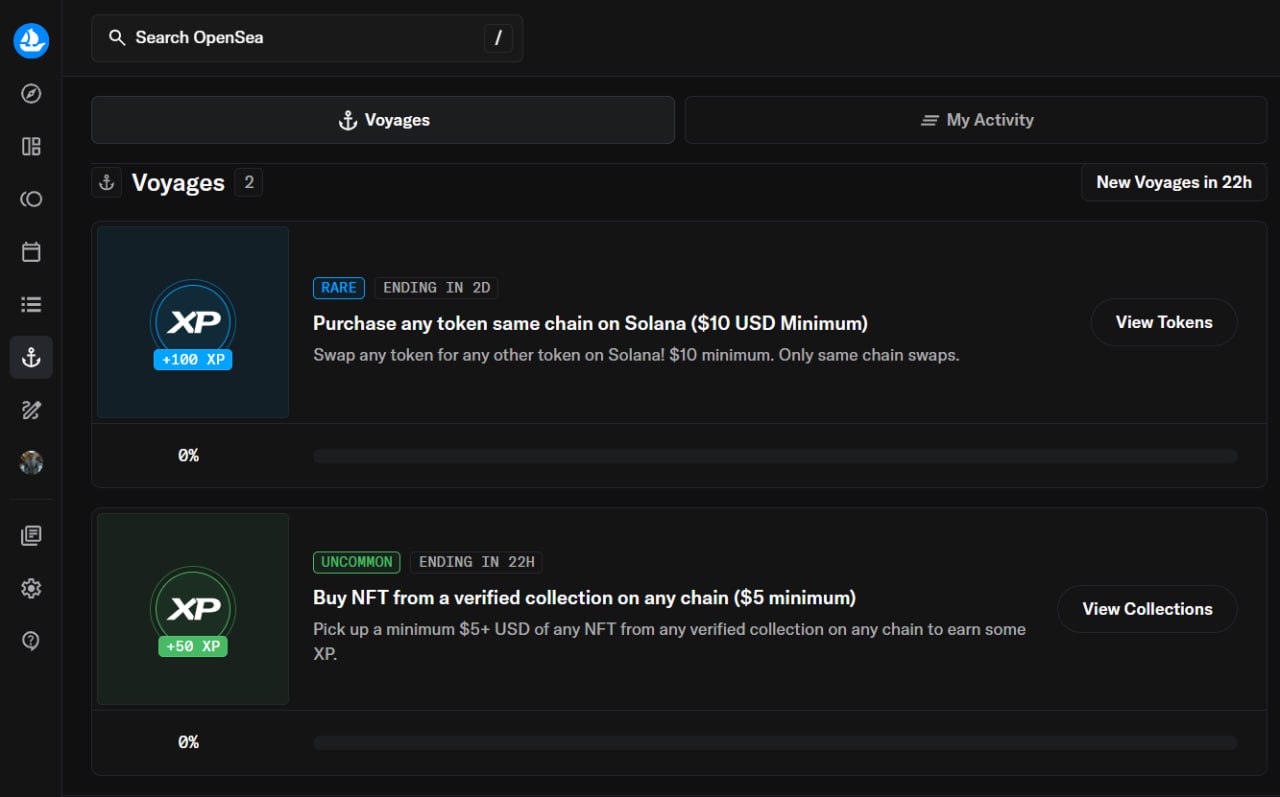Open the calendar drops icon in sidebar
This screenshot has width=1280, height=797.
point(31,252)
